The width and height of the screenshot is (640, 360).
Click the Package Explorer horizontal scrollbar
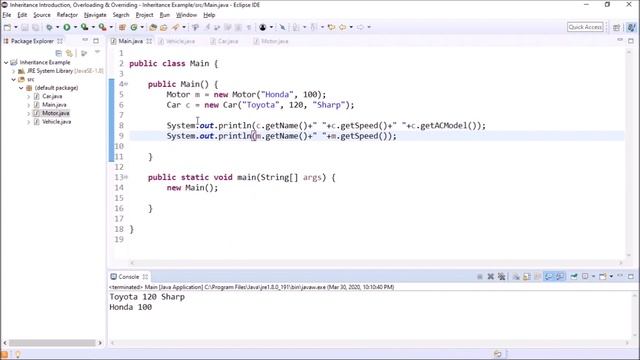tap(52, 343)
